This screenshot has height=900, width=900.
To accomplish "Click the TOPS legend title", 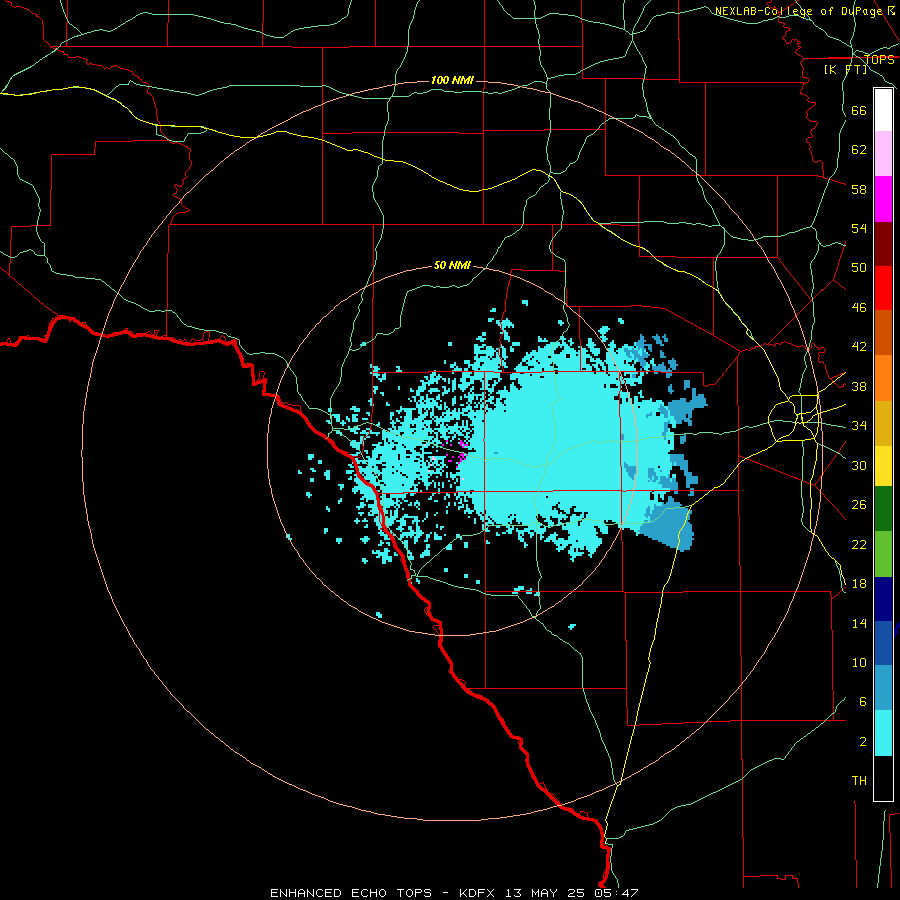I will (x=879, y=59).
